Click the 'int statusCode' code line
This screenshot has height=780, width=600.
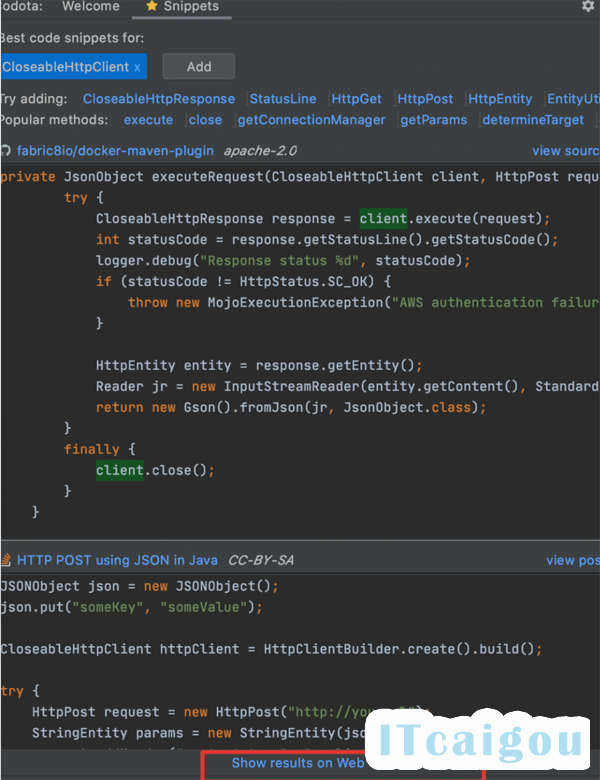tap(326, 240)
